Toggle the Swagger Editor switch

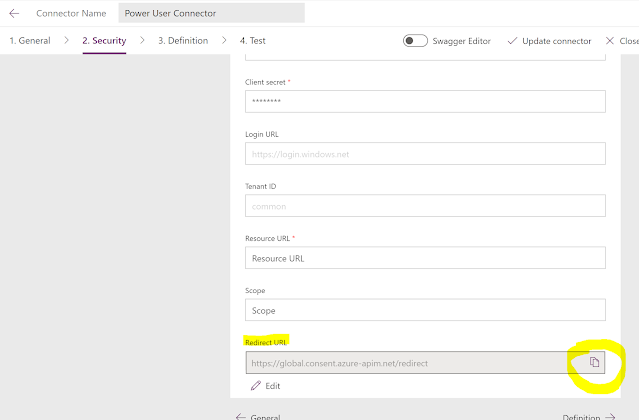pos(415,41)
